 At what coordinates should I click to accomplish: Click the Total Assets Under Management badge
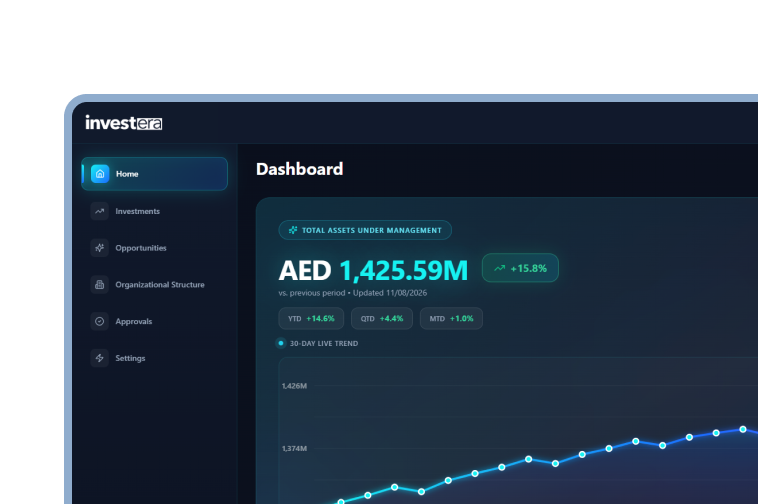(x=365, y=230)
